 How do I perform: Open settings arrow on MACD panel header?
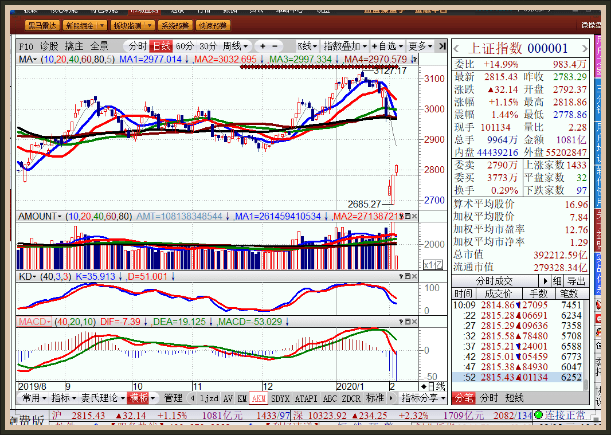click(x=401, y=322)
